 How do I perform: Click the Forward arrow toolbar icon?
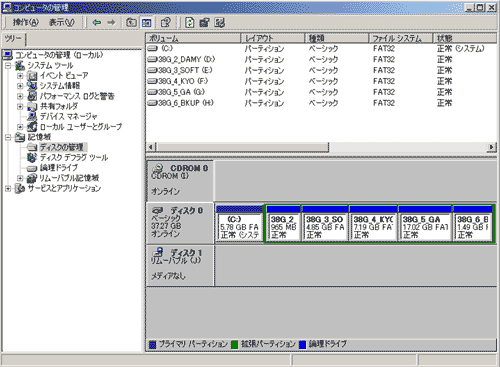pyautogui.click(x=111, y=23)
